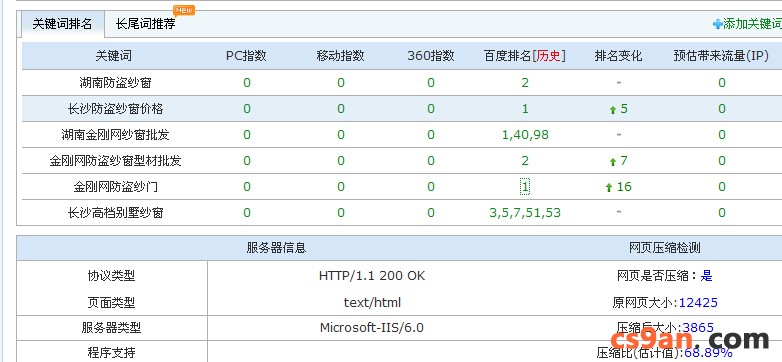Select keyword 湖南金刚网纱窗批发

pos(115,135)
